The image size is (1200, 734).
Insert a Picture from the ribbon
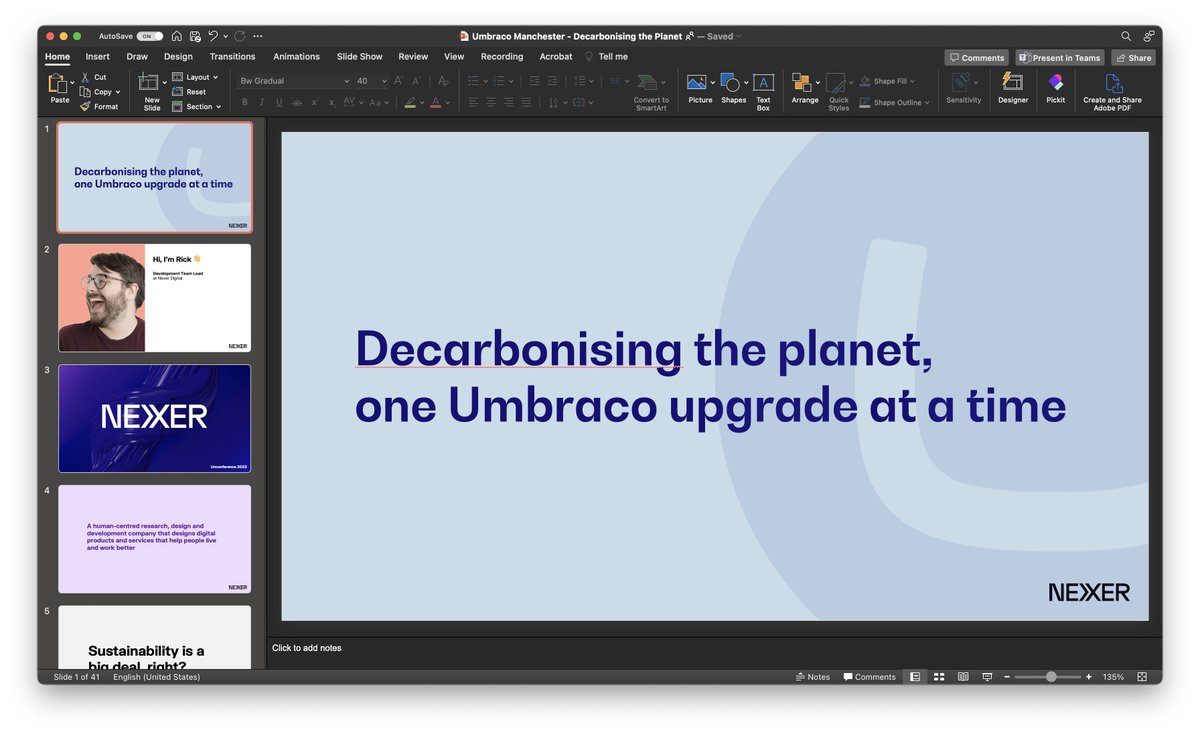pyautogui.click(x=700, y=88)
